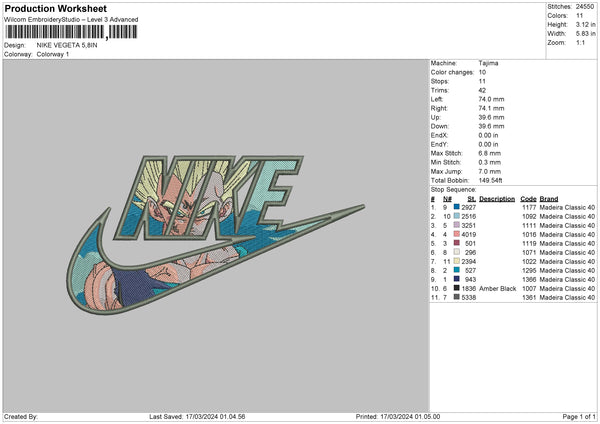Click the 'N#' column header

447,199
